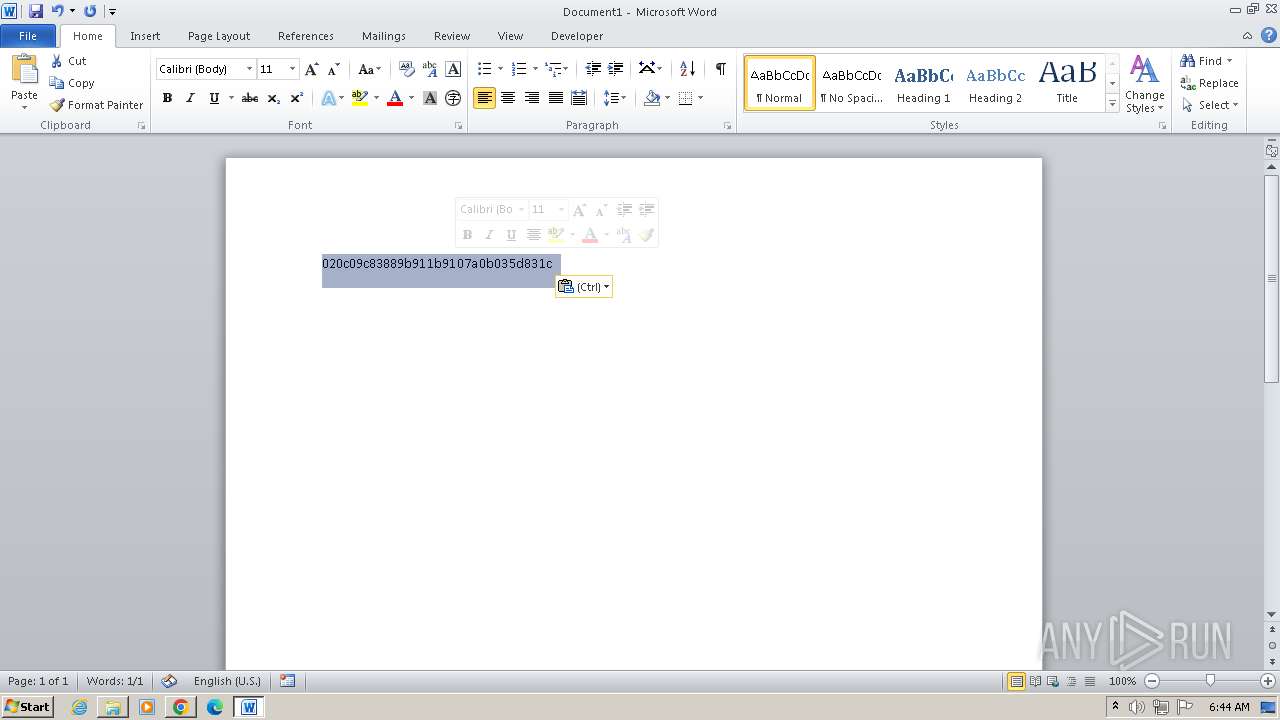This screenshot has width=1280, height=720.
Task: Open the File tab
Action: pos(28,36)
